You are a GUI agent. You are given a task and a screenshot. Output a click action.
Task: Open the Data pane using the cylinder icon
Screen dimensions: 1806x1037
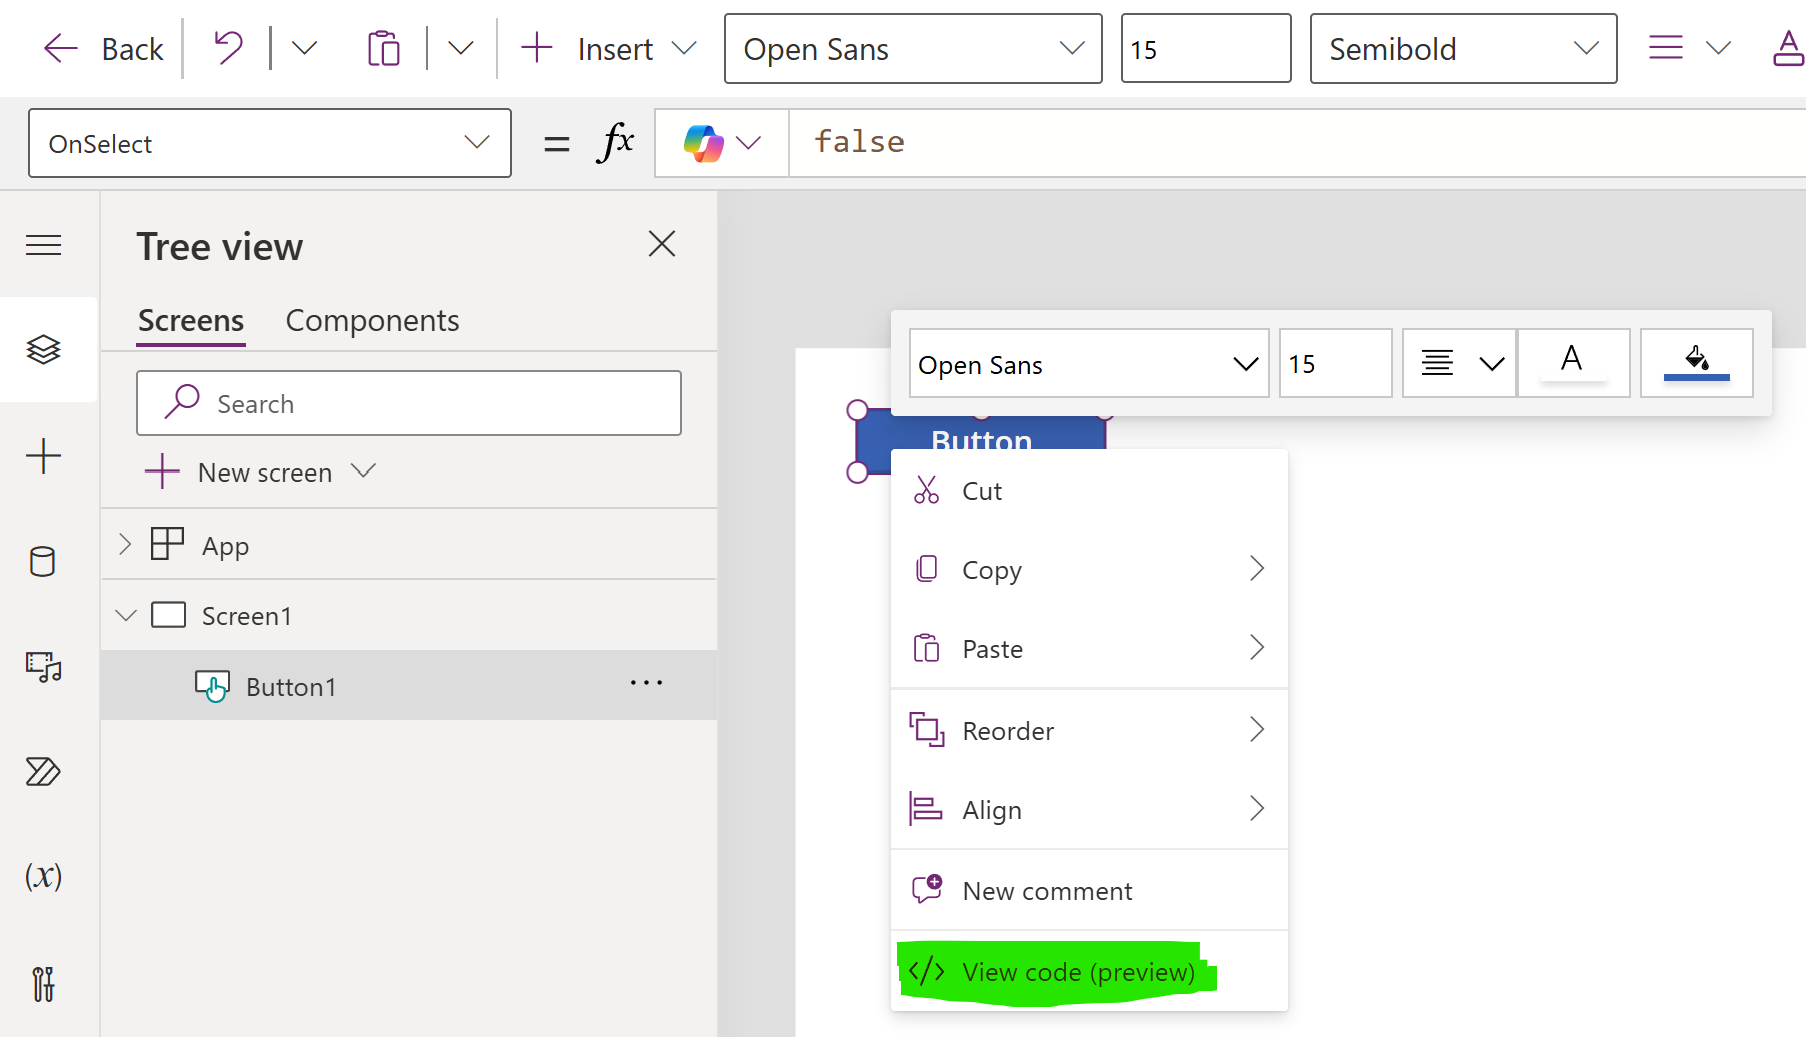point(43,561)
